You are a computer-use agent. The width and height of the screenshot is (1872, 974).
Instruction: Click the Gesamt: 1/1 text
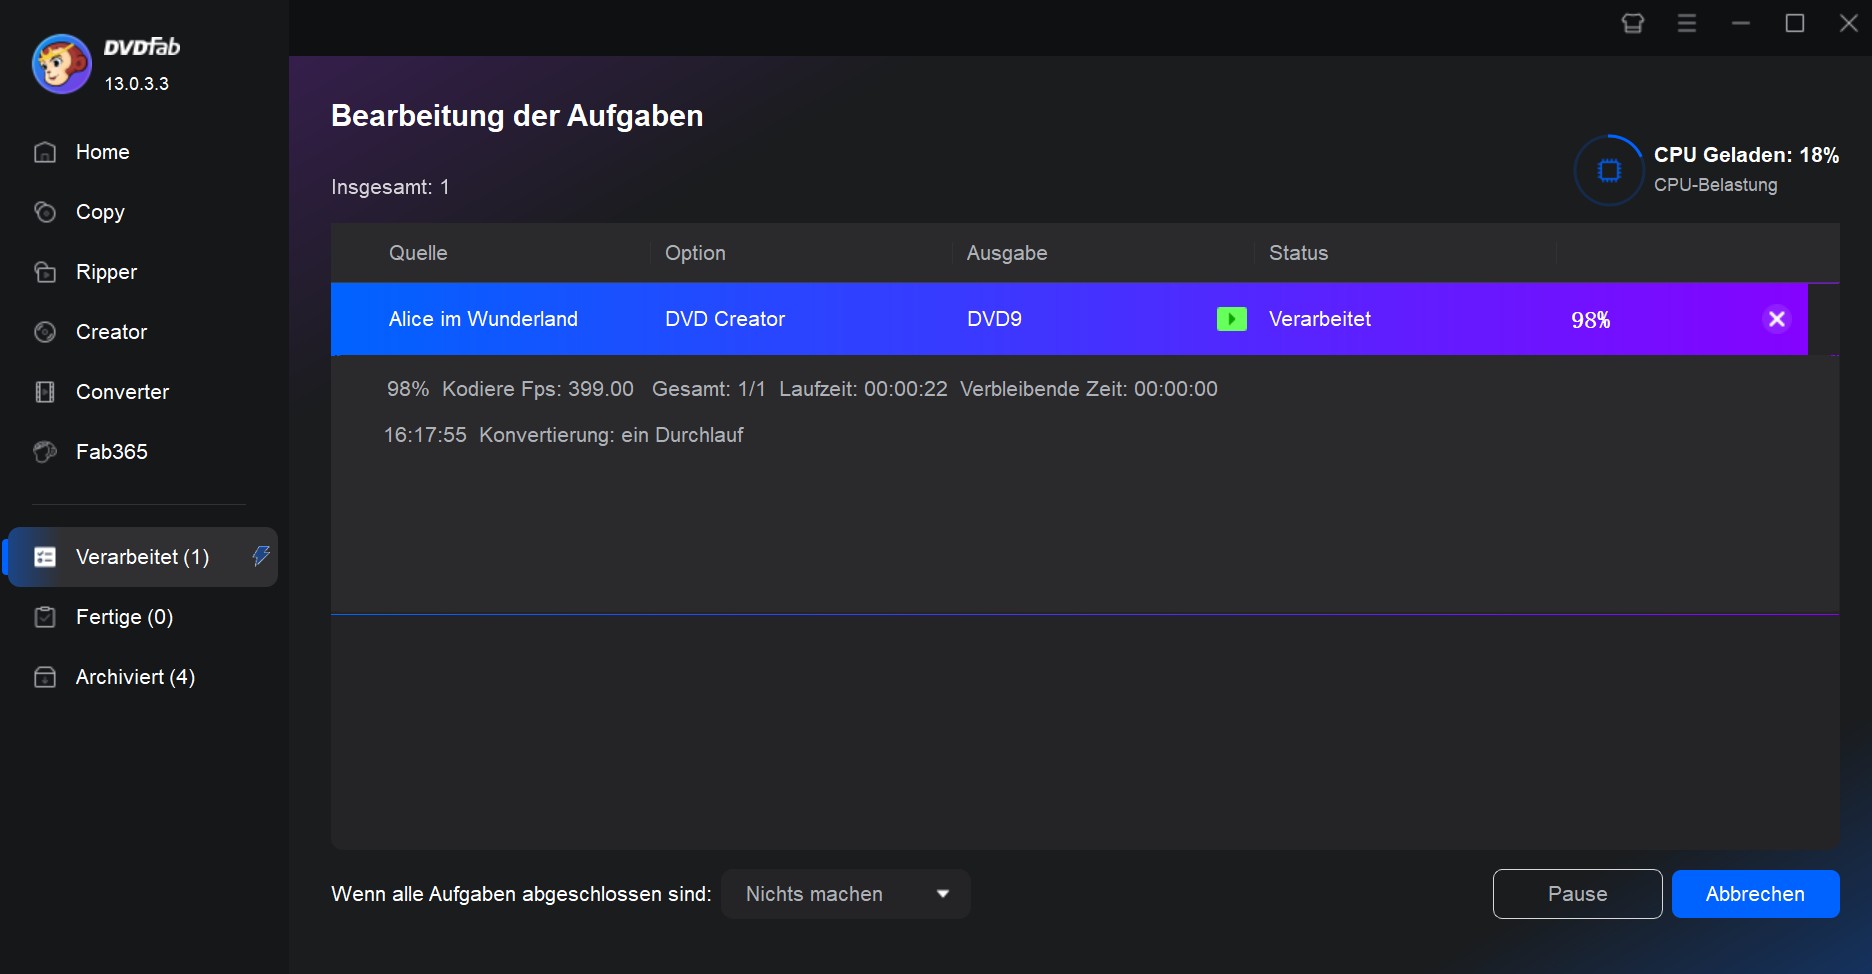point(708,389)
